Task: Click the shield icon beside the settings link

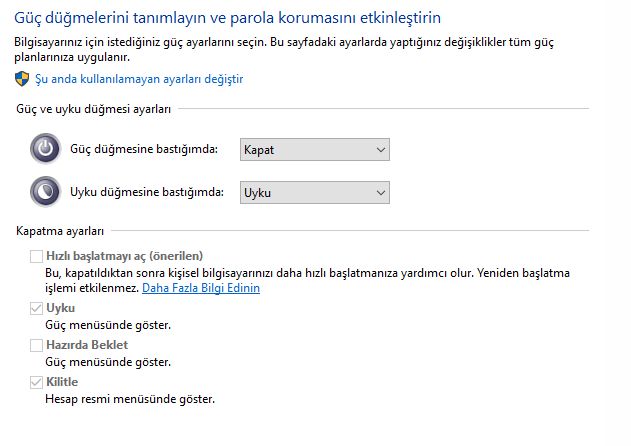Action: click(22, 78)
